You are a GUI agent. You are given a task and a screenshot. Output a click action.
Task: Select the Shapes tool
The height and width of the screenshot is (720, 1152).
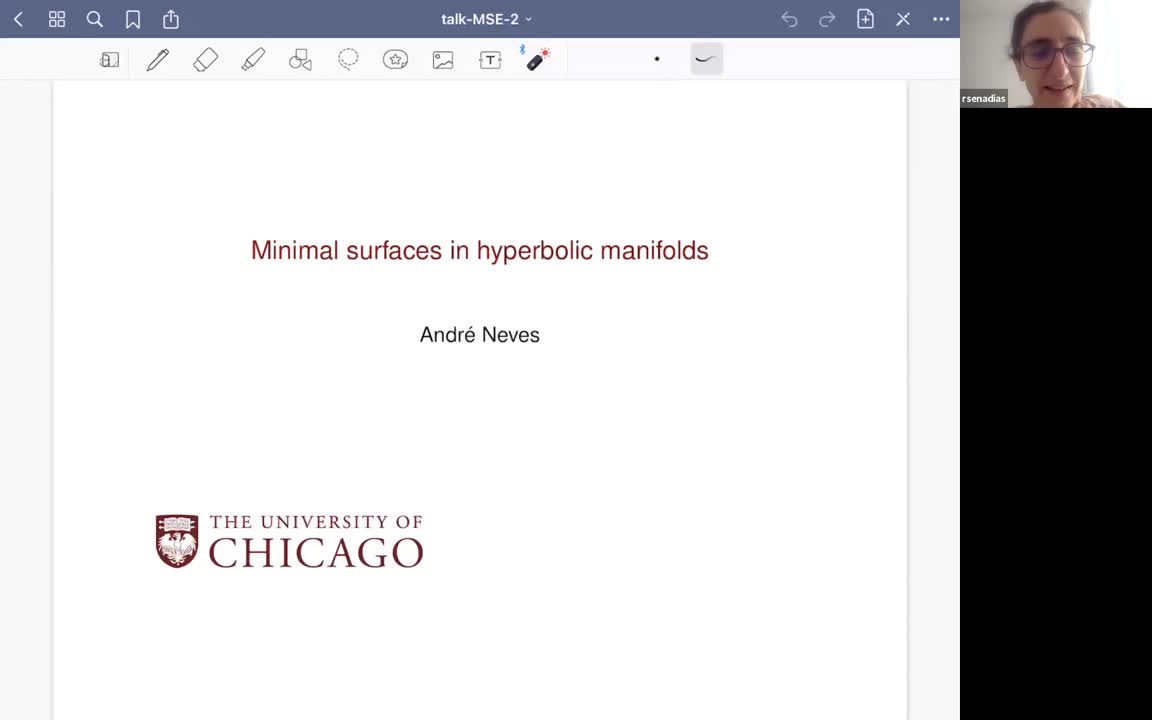[x=300, y=60]
